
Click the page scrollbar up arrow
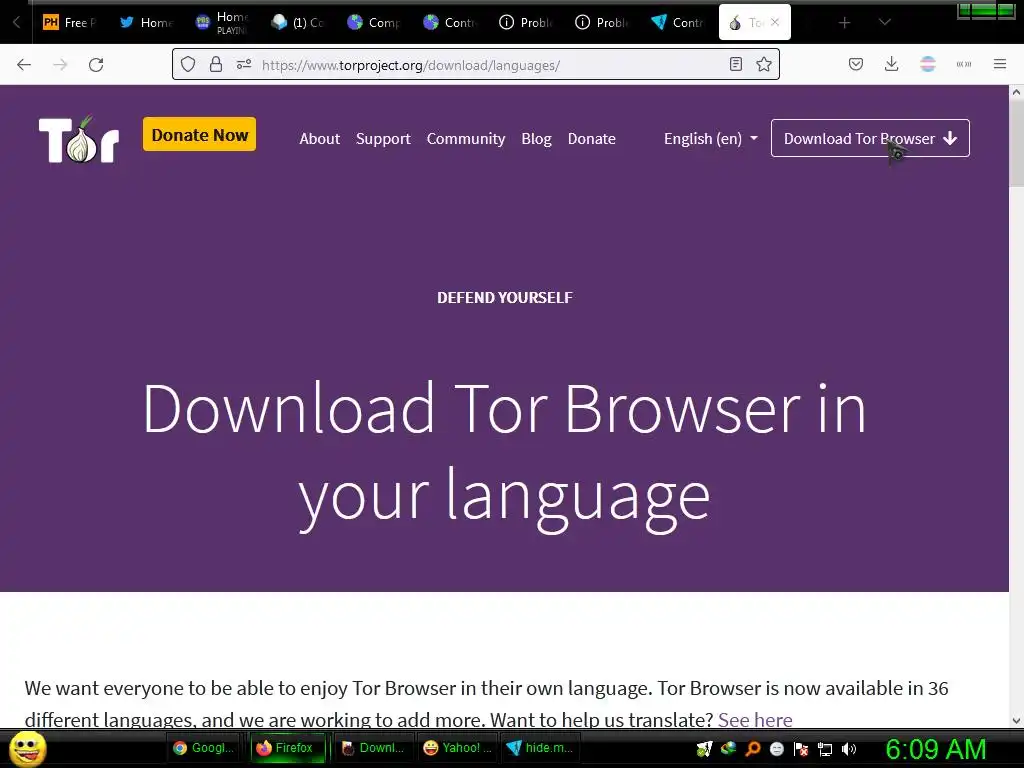(1016, 93)
